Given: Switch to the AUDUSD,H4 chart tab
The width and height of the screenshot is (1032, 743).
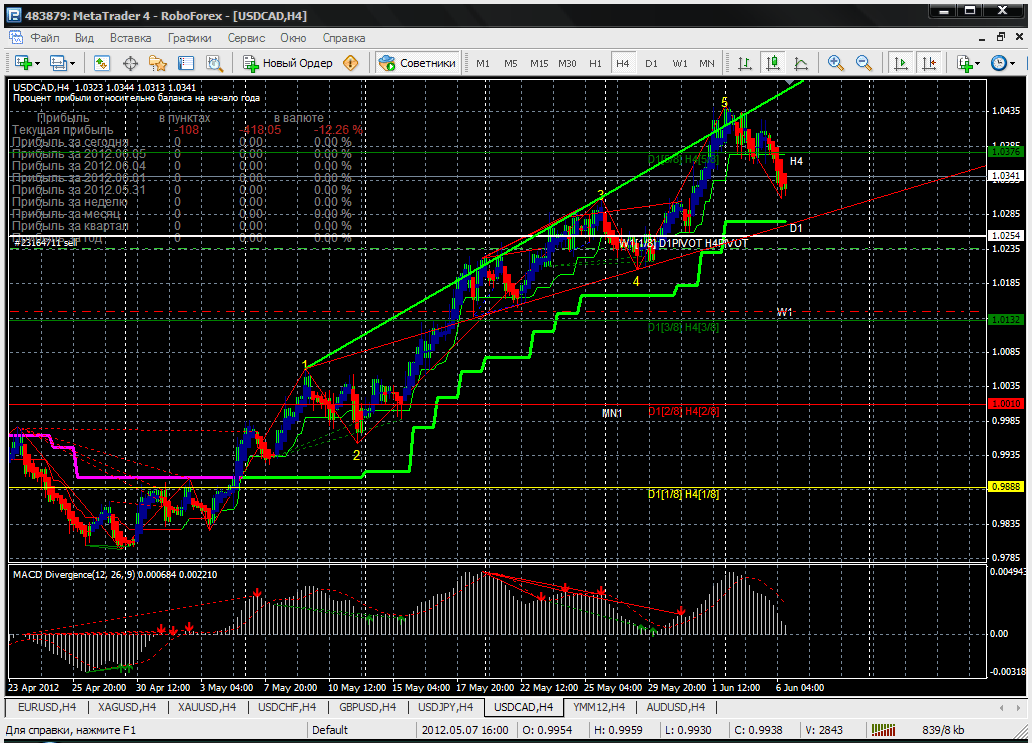Looking at the screenshot, I should (675, 707).
